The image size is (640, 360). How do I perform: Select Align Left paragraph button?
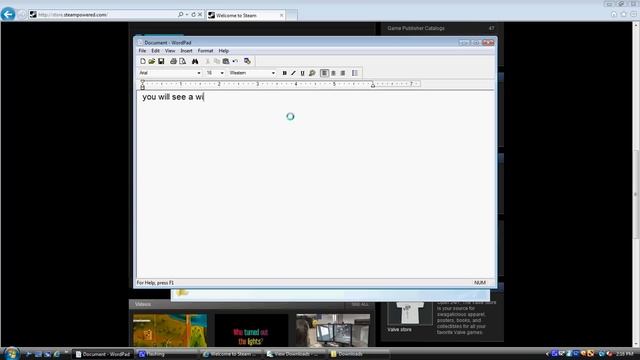point(324,73)
